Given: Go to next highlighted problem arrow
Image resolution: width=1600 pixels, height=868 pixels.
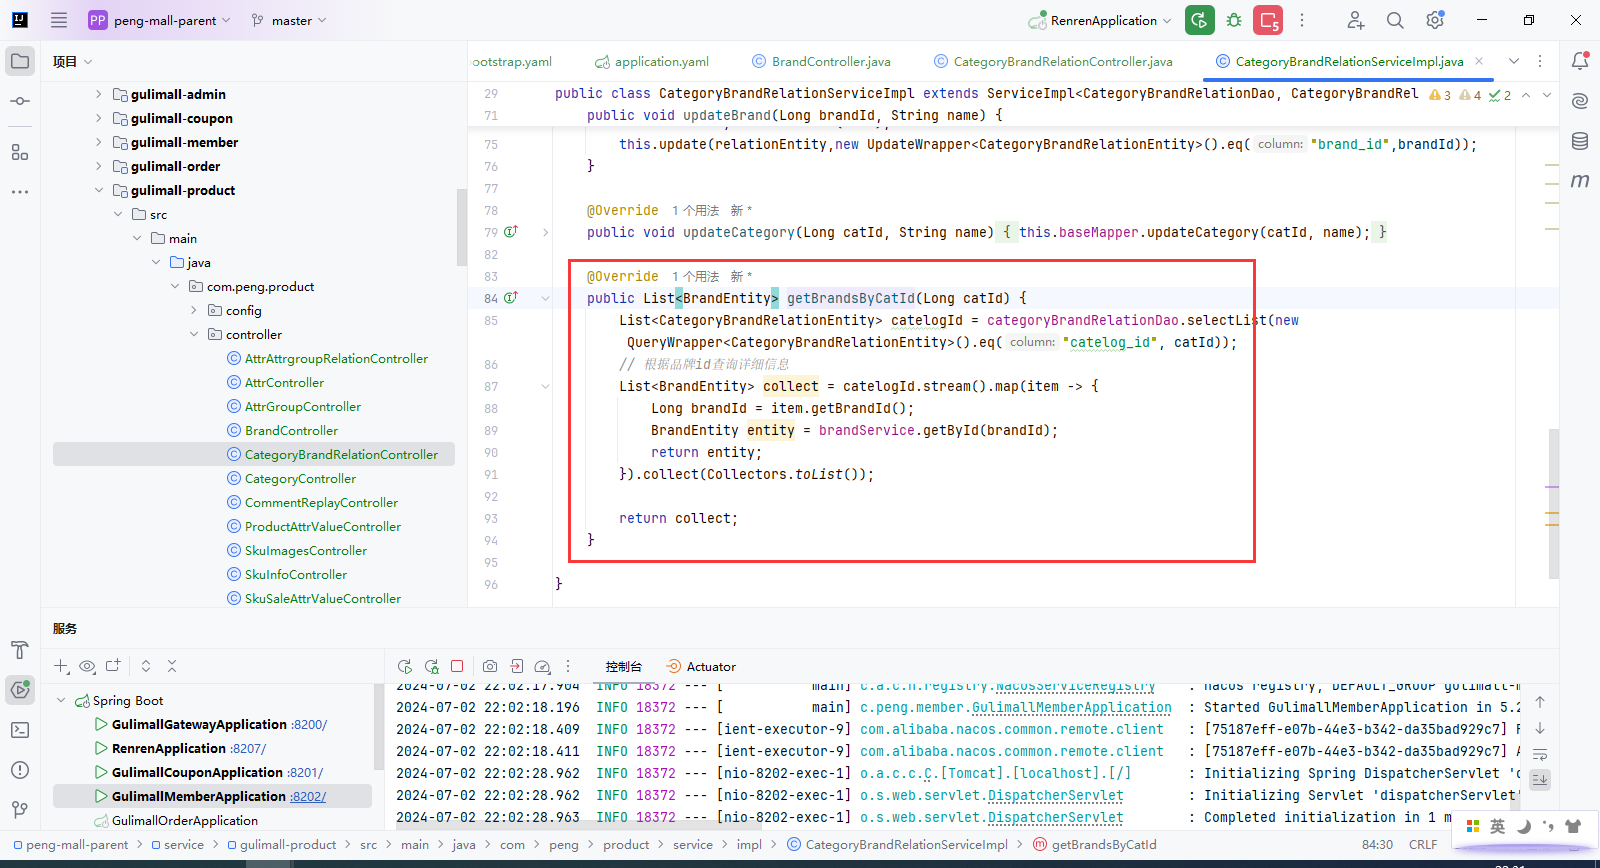Looking at the screenshot, I should pos(1547,95).
